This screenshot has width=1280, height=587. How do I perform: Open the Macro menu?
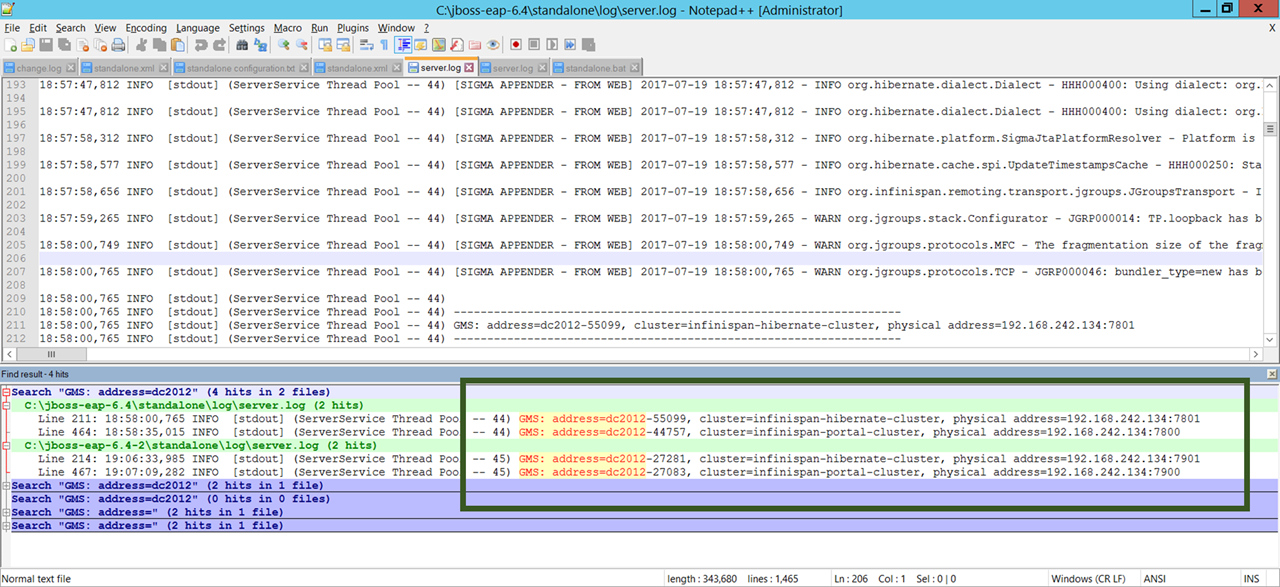(x=288, y=28)
